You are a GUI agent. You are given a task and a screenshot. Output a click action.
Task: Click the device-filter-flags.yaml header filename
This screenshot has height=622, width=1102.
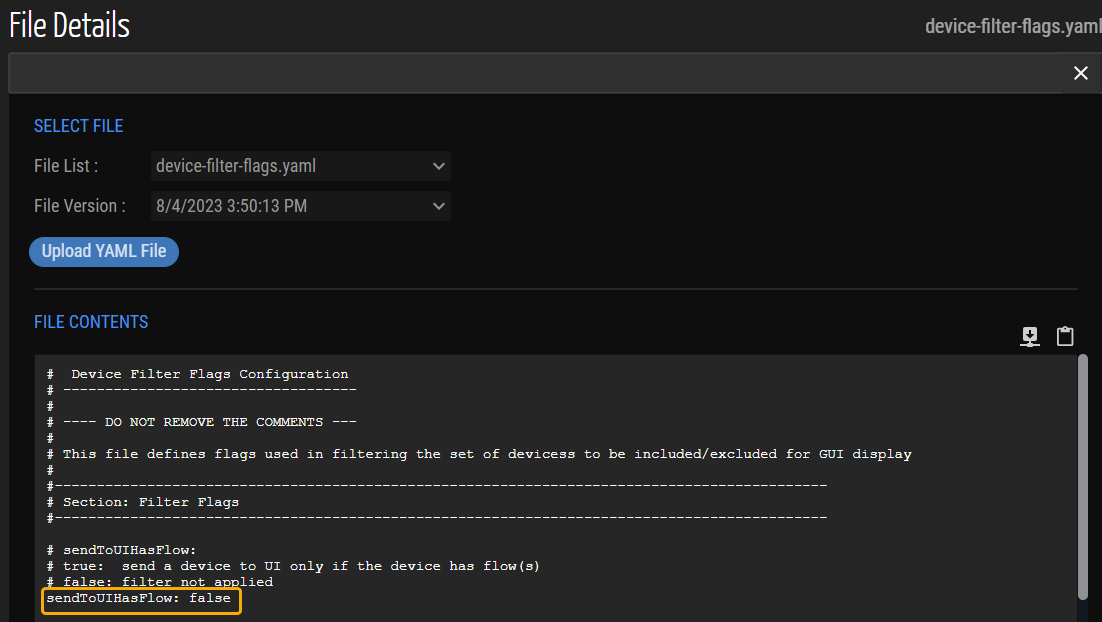coord(1013,27)
